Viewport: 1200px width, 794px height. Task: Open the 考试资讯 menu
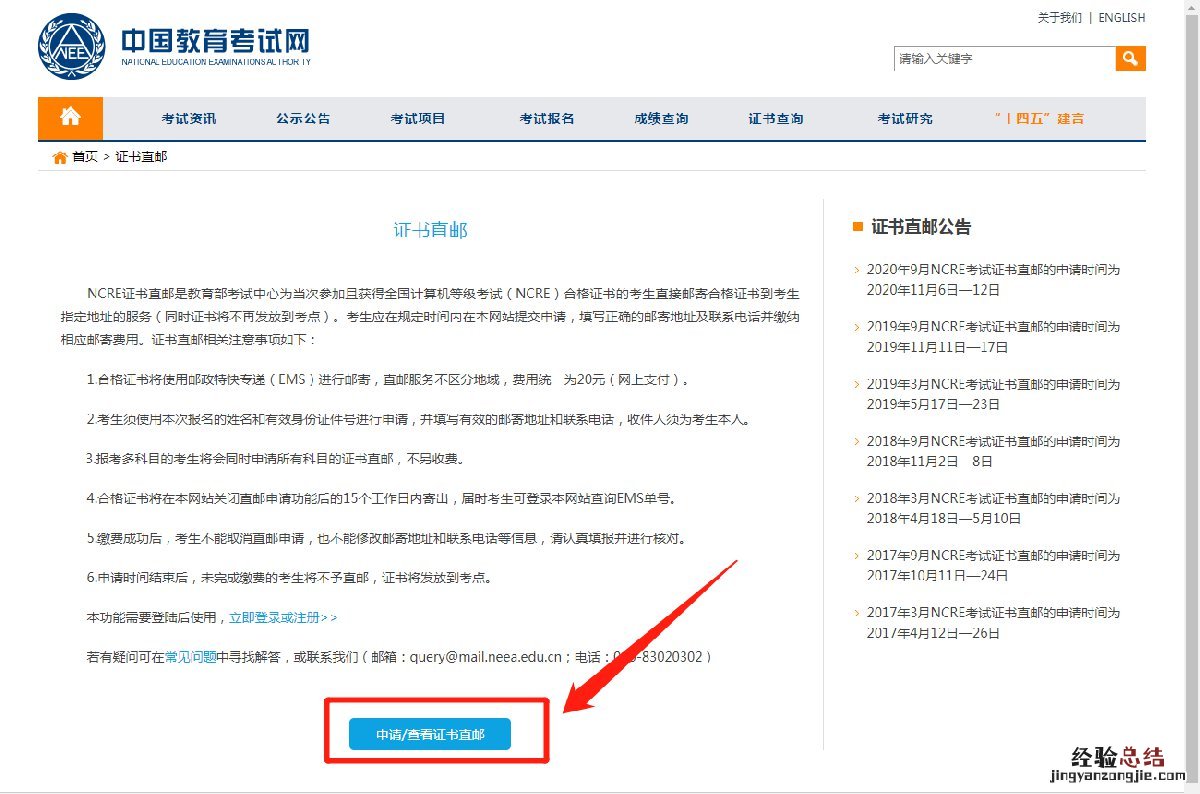click(x=188, y=119)
